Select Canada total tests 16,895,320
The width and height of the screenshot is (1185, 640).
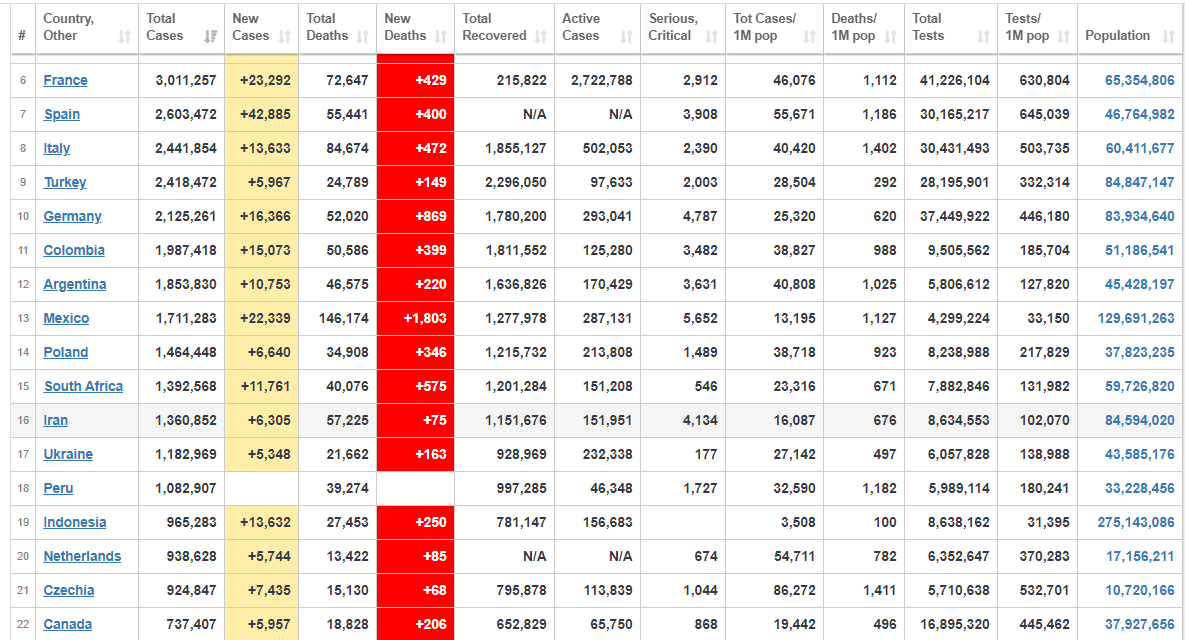click(954, 624)
